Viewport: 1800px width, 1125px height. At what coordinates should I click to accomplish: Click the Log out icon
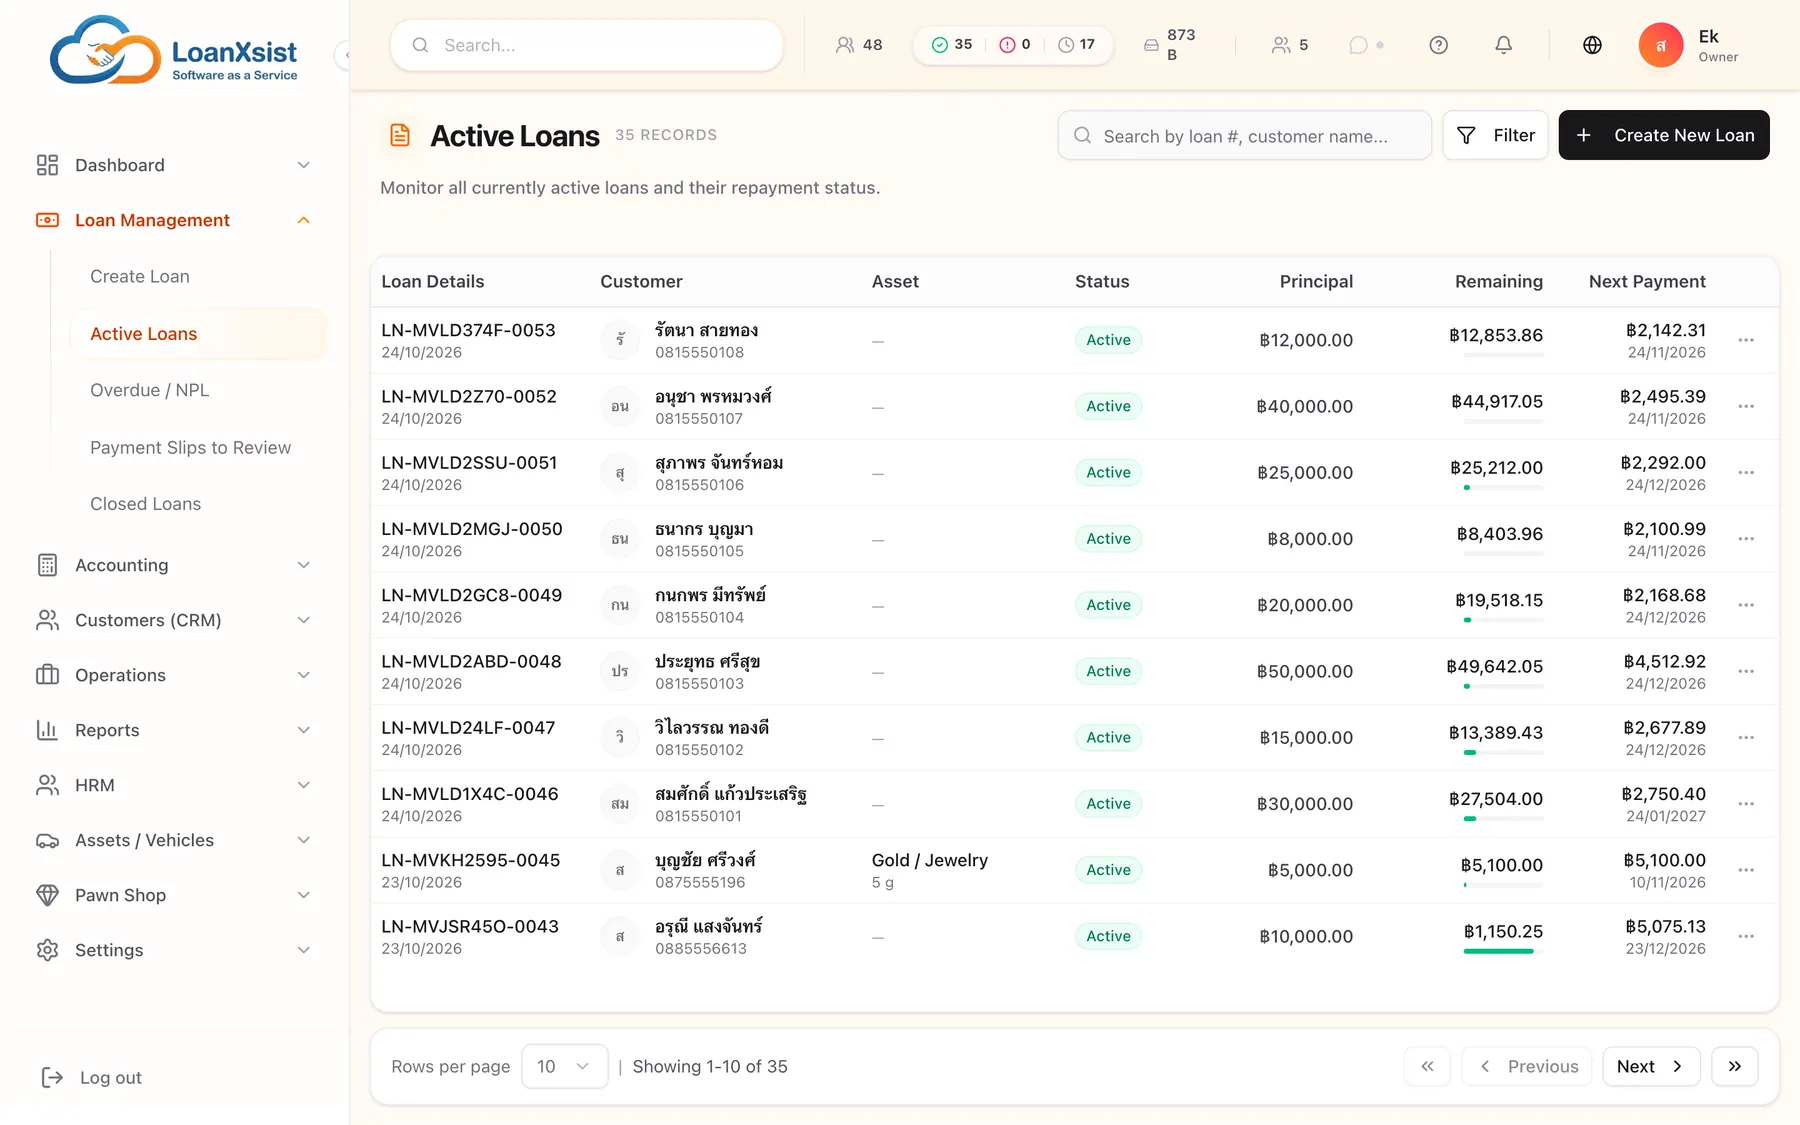tap(52, 1077)
